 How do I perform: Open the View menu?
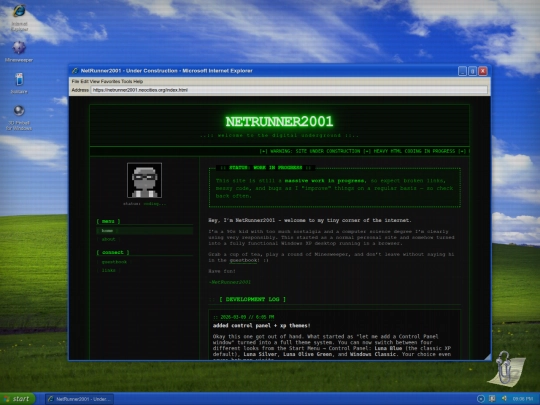(95, 82)
